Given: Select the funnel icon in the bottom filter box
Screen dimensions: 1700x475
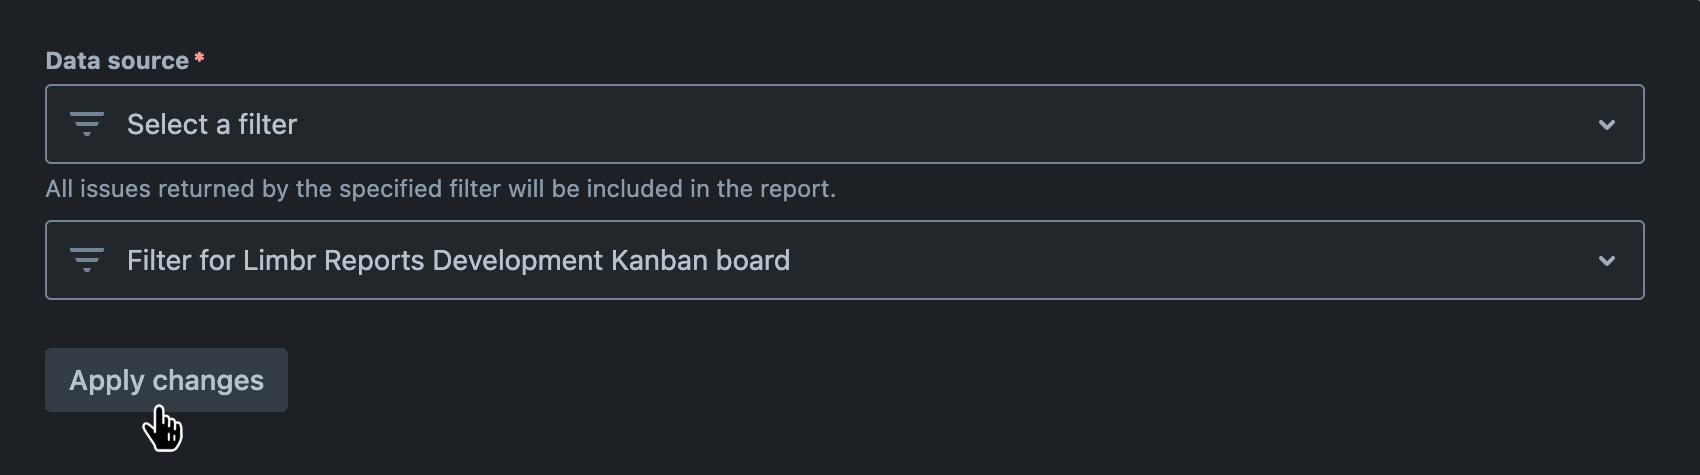Looking at the screenshot, I should (87, 260).
